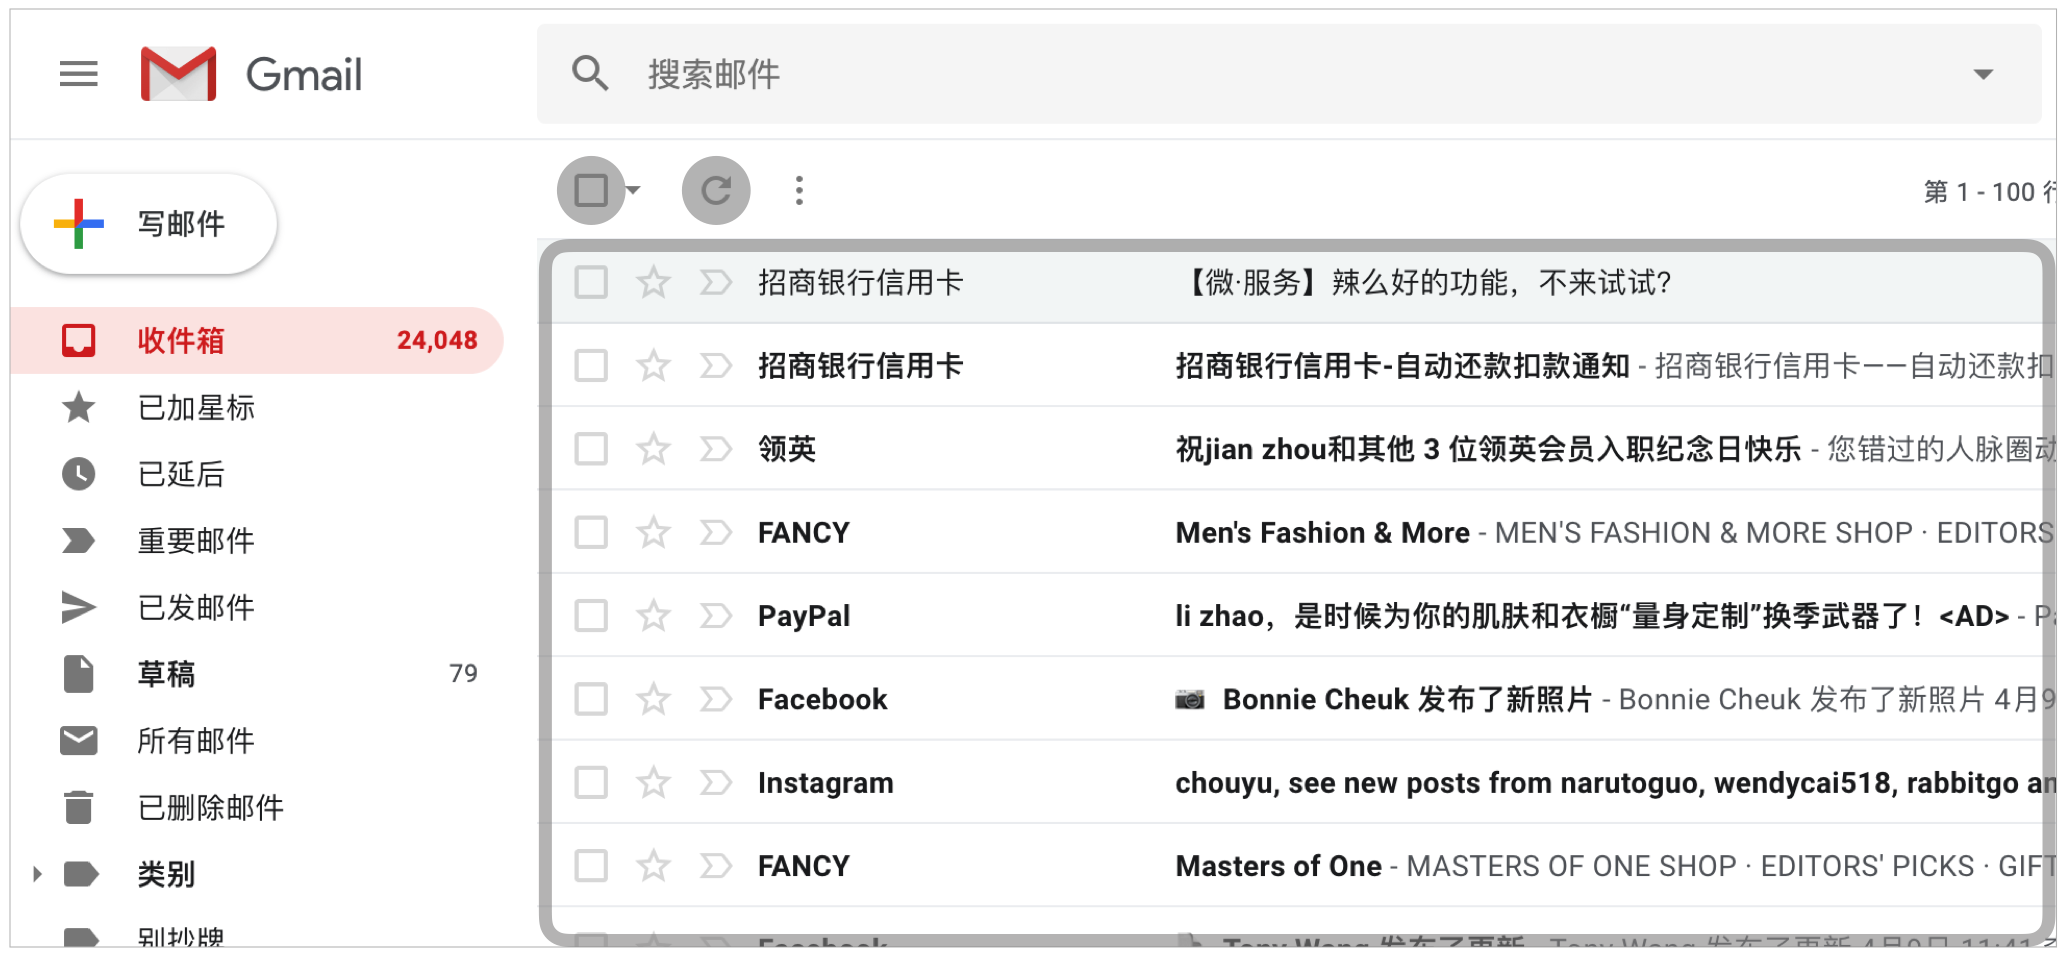Mark 领英 email as important
The image size is (2066, 962).
(716, 449)
